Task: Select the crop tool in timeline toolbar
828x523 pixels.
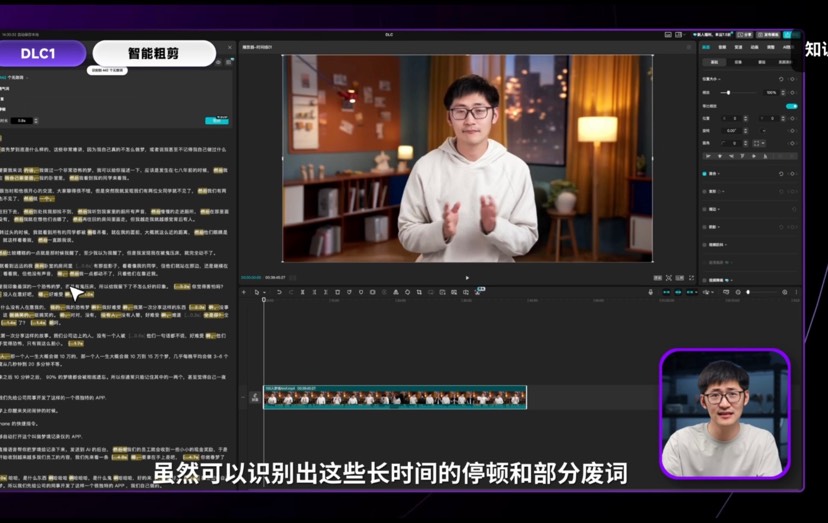Action: tap(419, 292)
